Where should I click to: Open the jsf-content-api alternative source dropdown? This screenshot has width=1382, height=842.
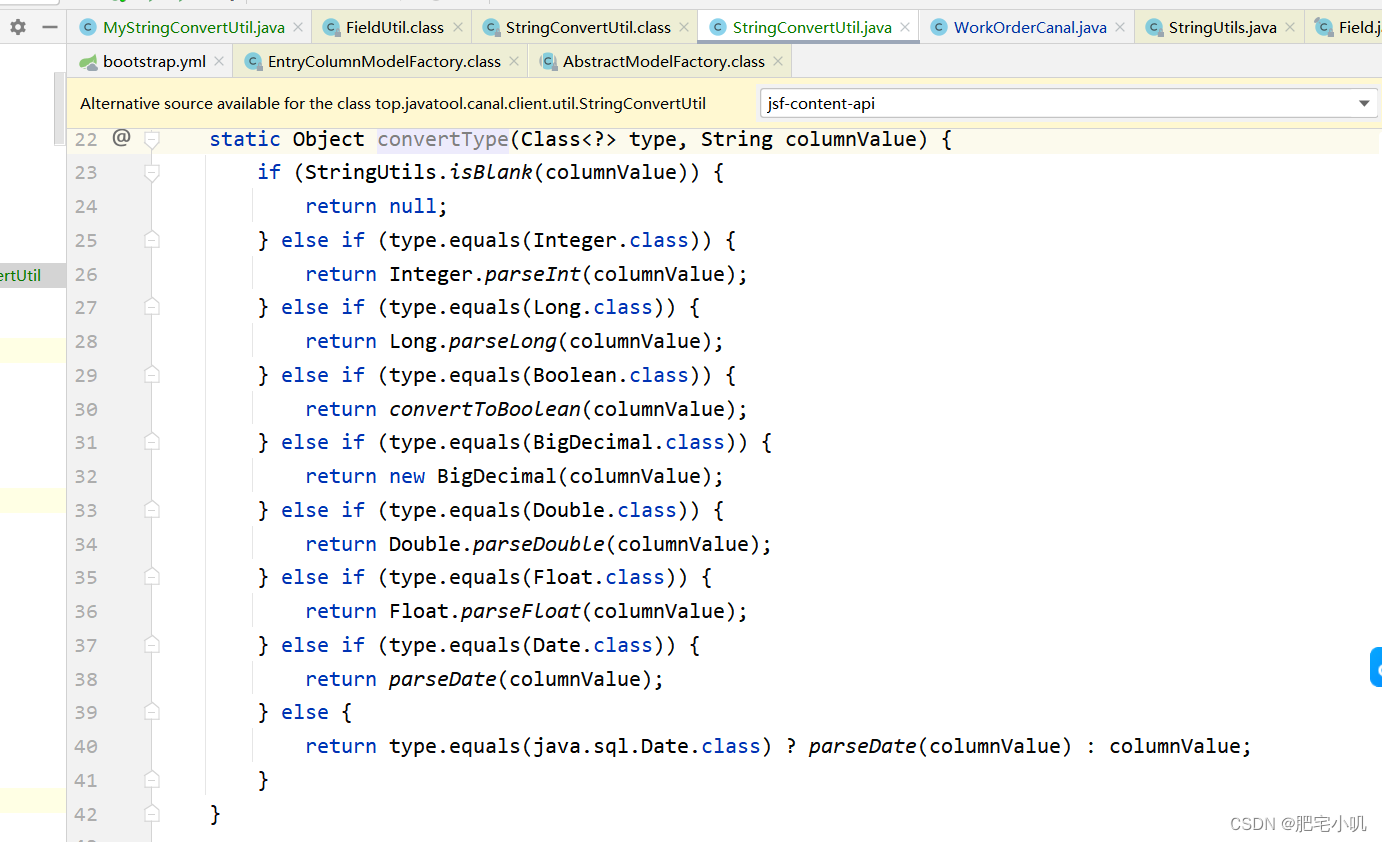point(1364,102)
